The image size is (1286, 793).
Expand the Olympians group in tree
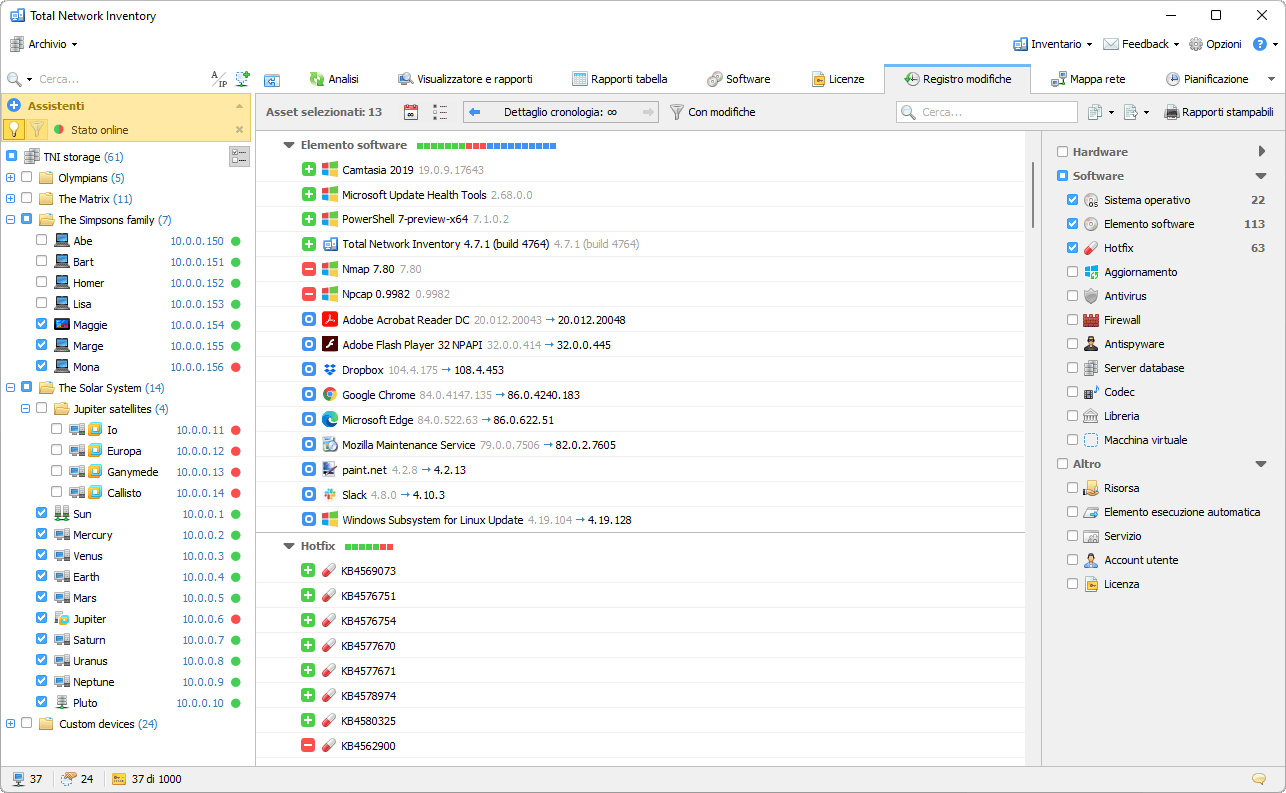click(x=11, y=178)
